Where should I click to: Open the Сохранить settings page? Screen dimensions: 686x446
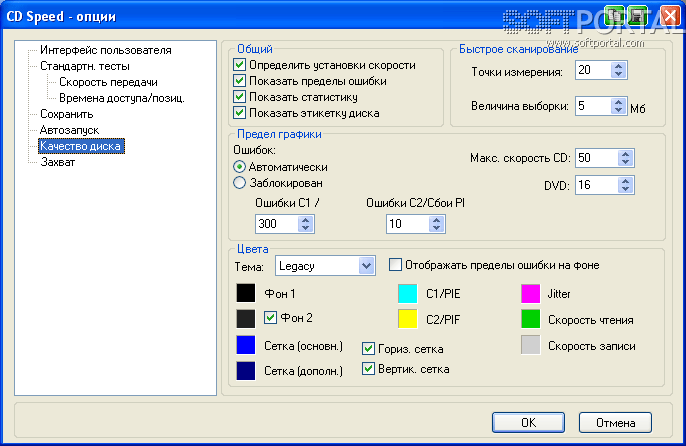tap(66, 114)
